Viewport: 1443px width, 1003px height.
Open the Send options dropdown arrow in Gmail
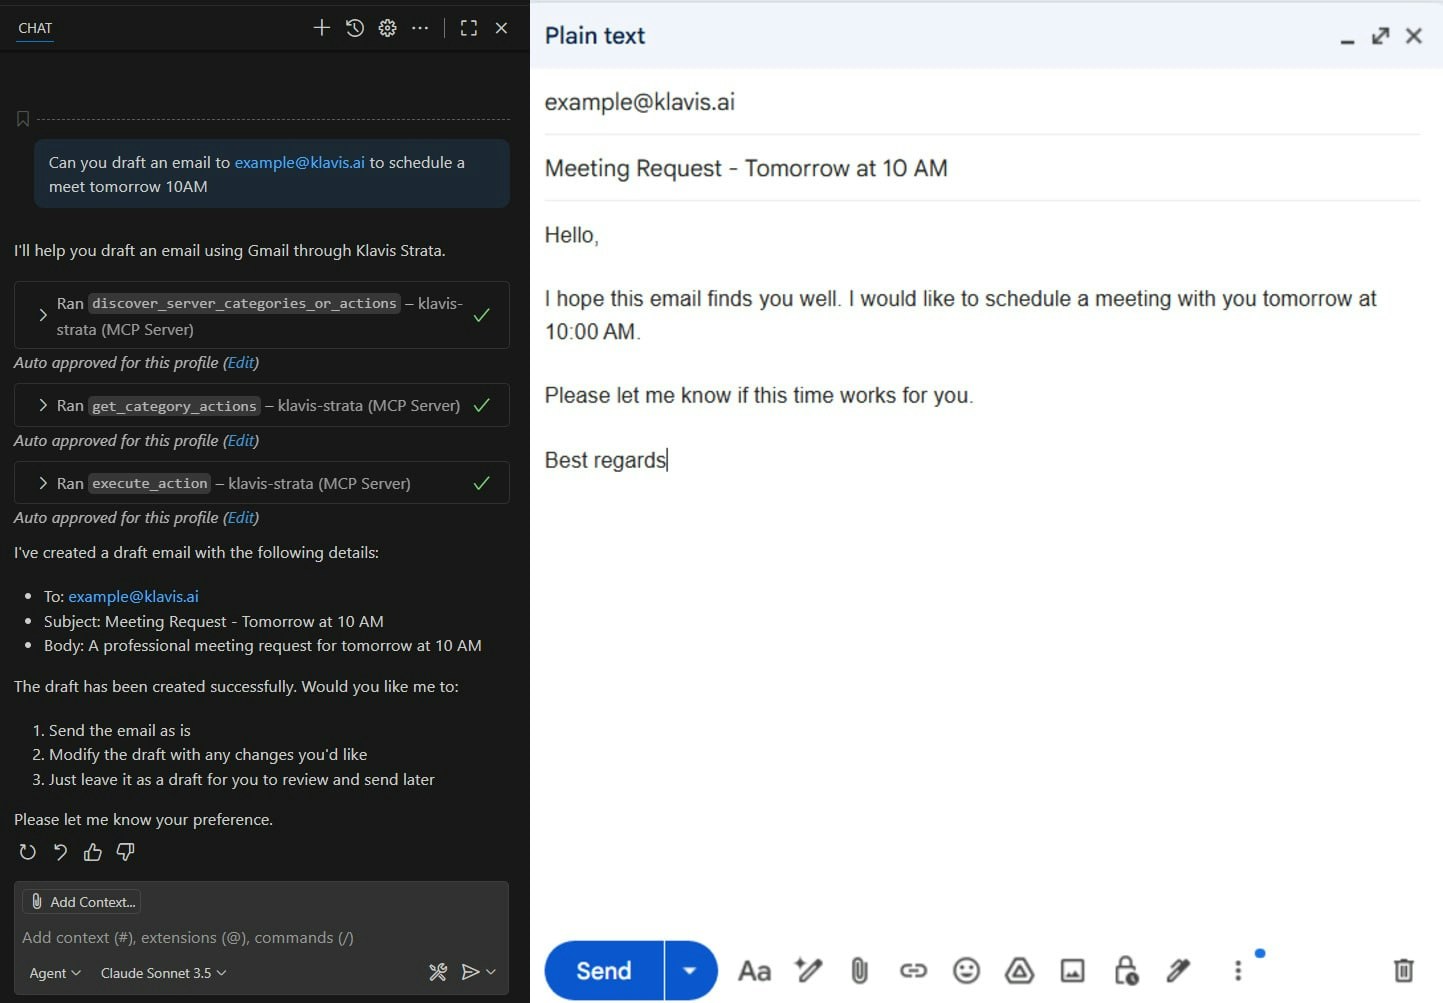click(x=690, y=970)
